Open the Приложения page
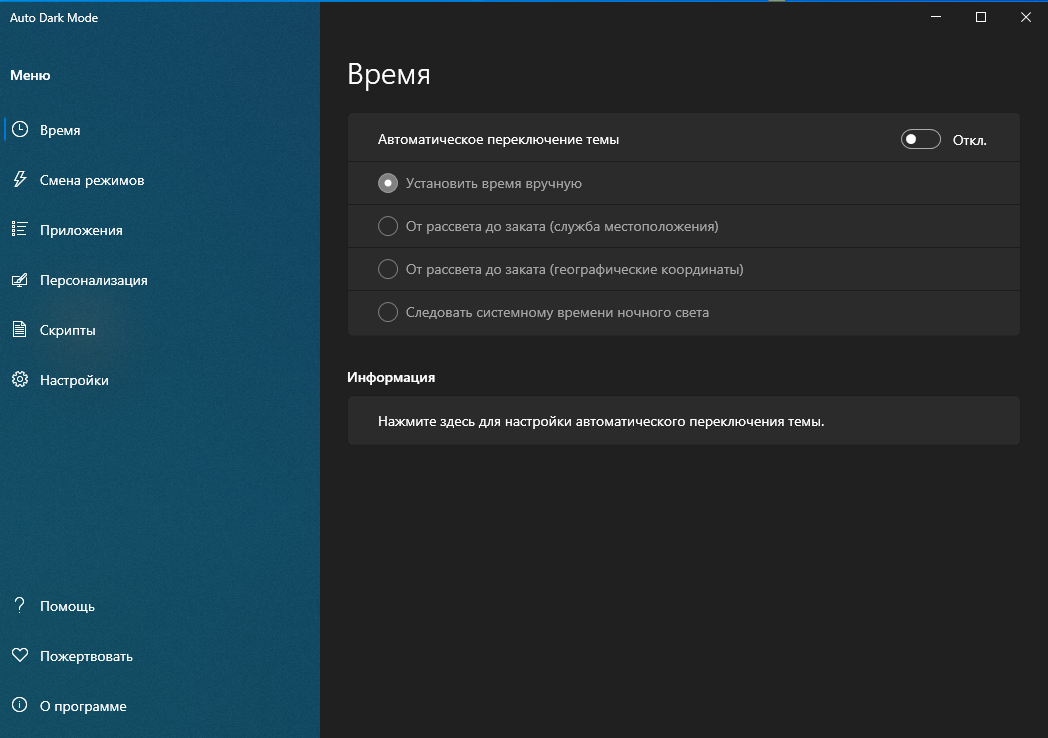The height and width of the screenshot is (738, 1048). [x=160, y=230]
